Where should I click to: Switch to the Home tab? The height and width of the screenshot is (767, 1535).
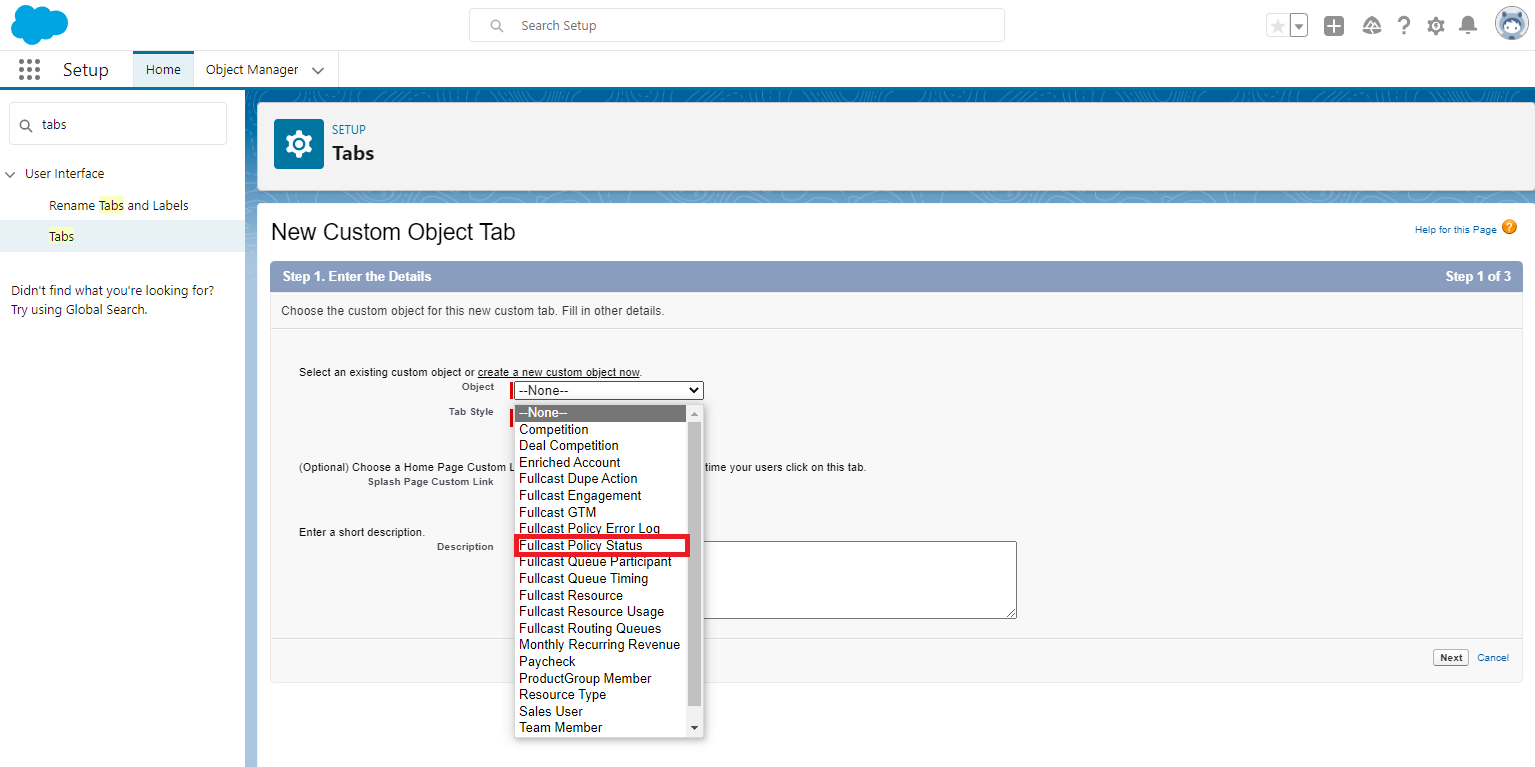(x=163, y=70)
